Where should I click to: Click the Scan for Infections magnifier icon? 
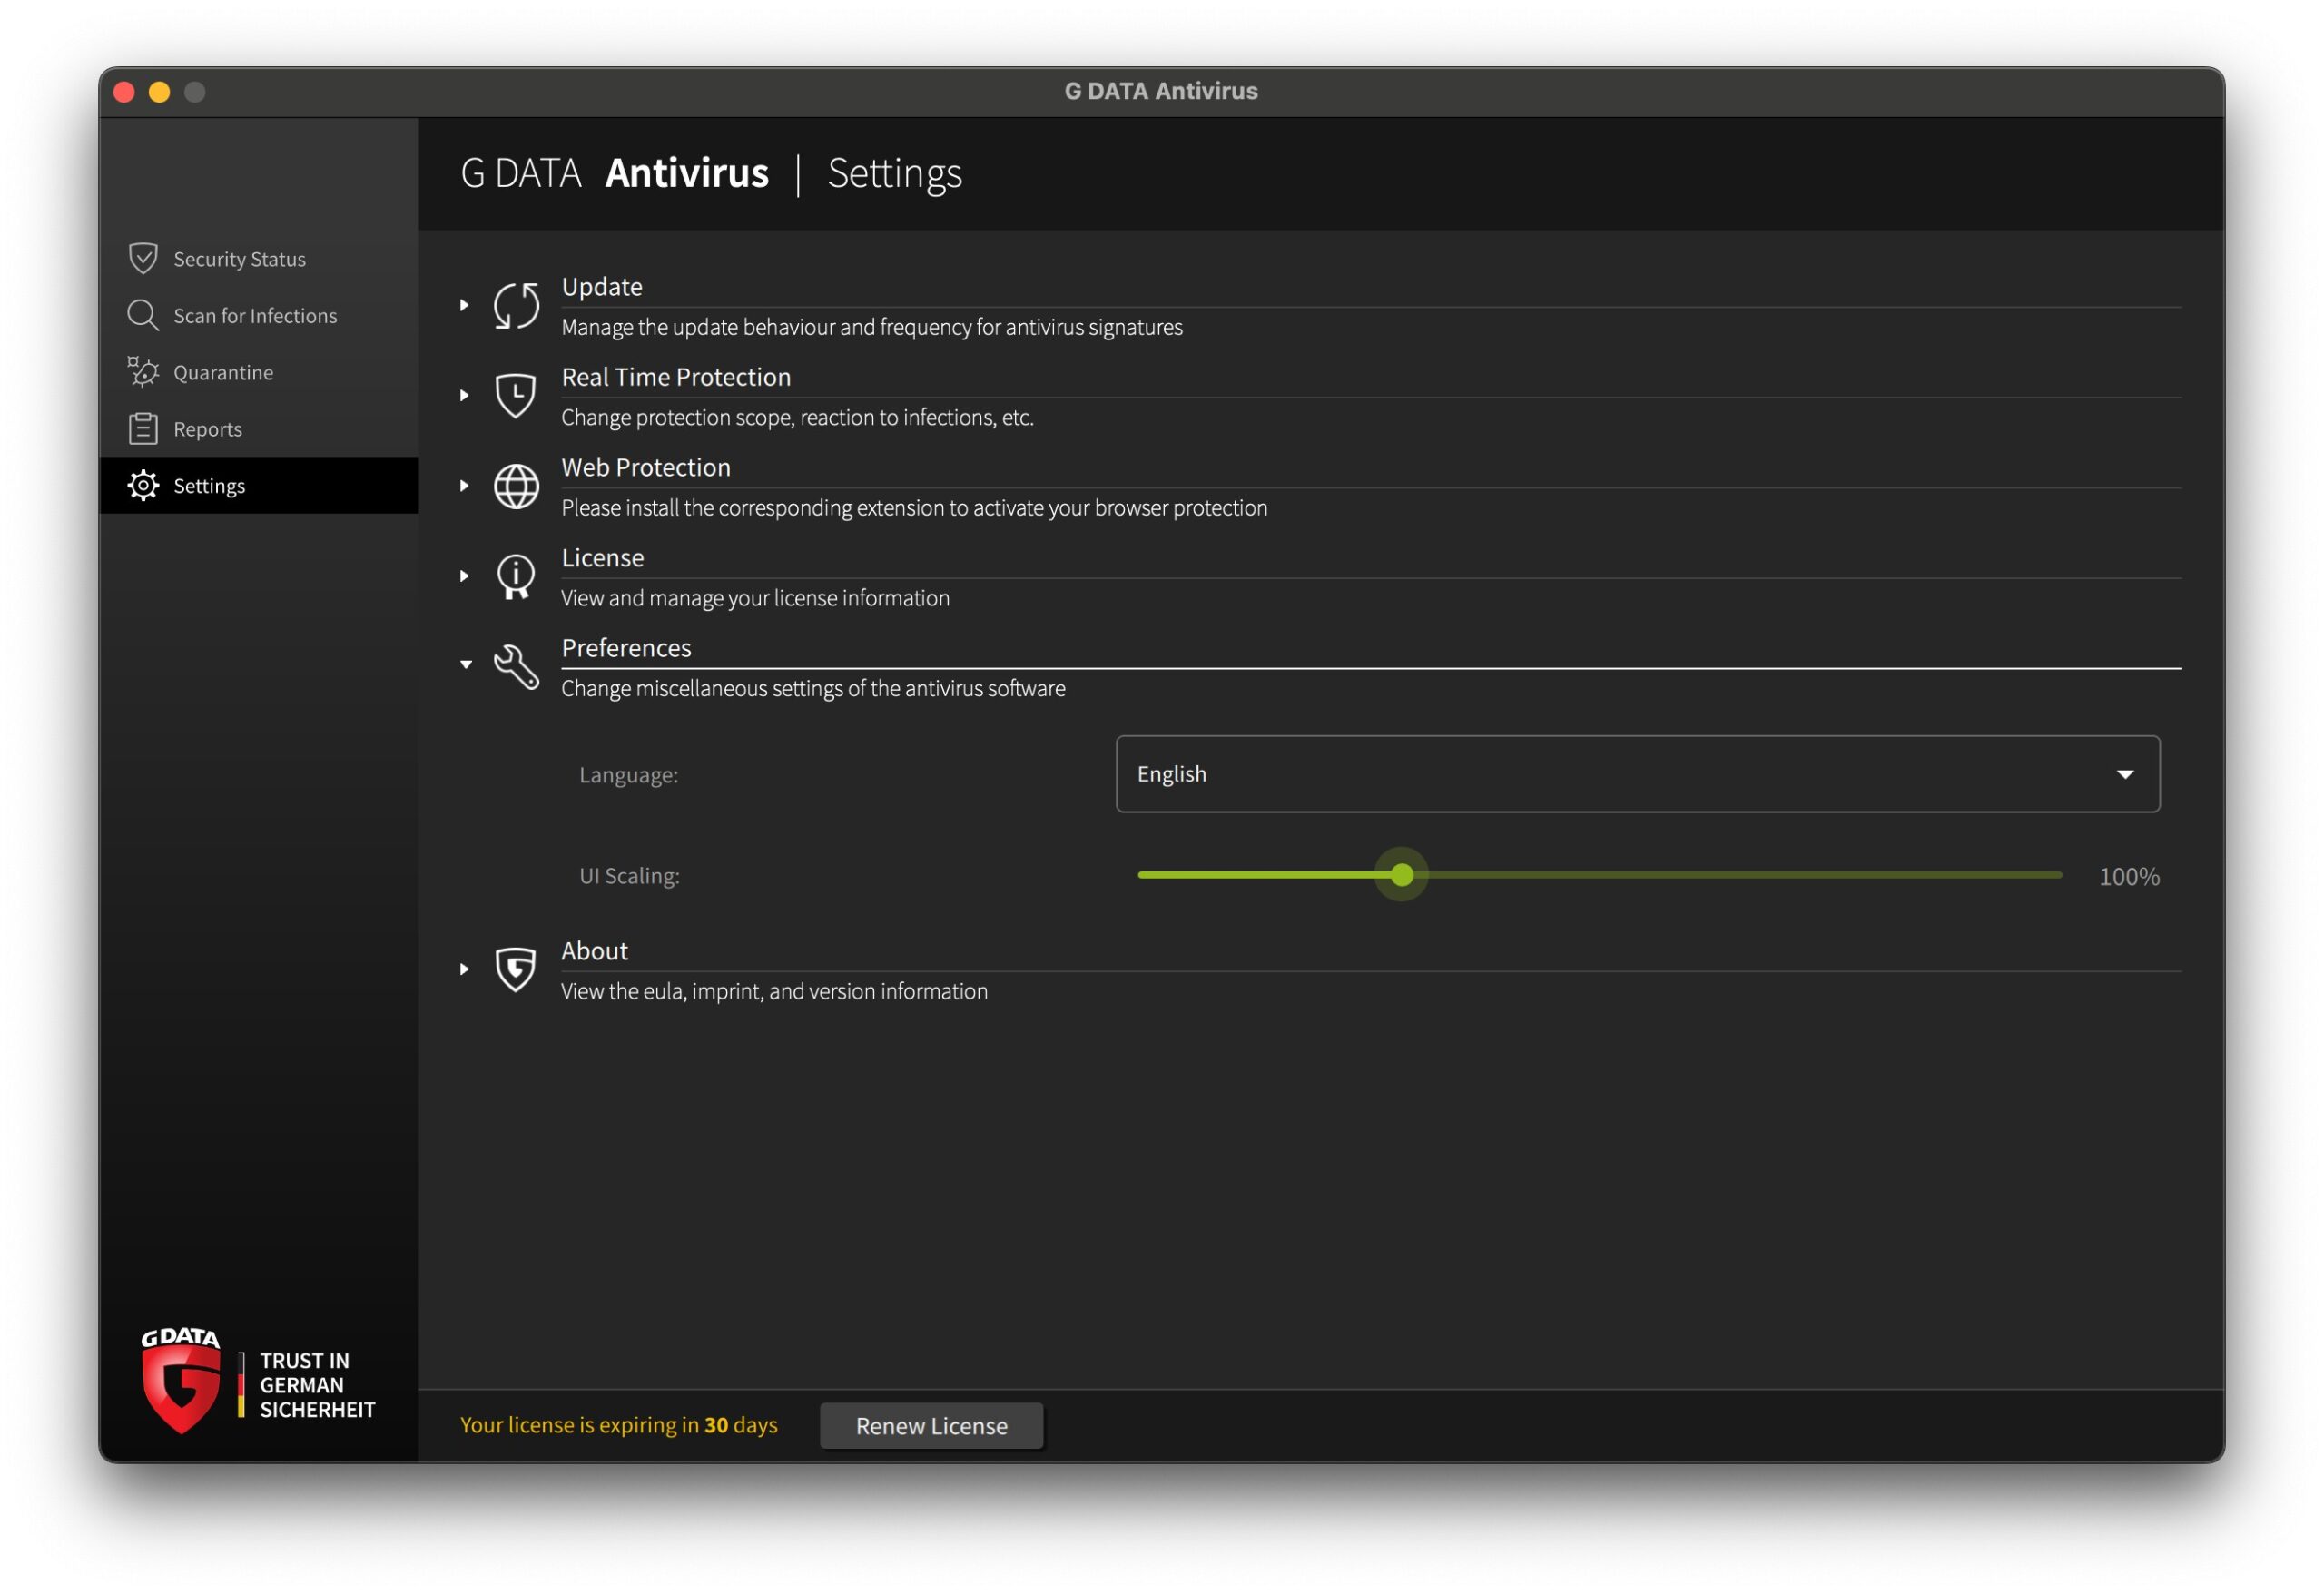(x=143, y=315)
